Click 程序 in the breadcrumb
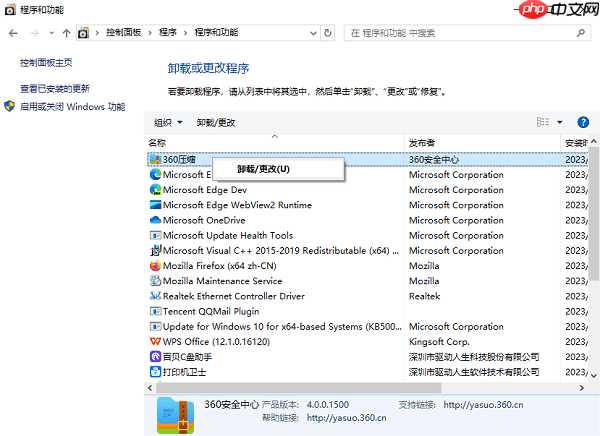This screenshot has height=436, width=600. pyautogui.click(x=168, y=33)
